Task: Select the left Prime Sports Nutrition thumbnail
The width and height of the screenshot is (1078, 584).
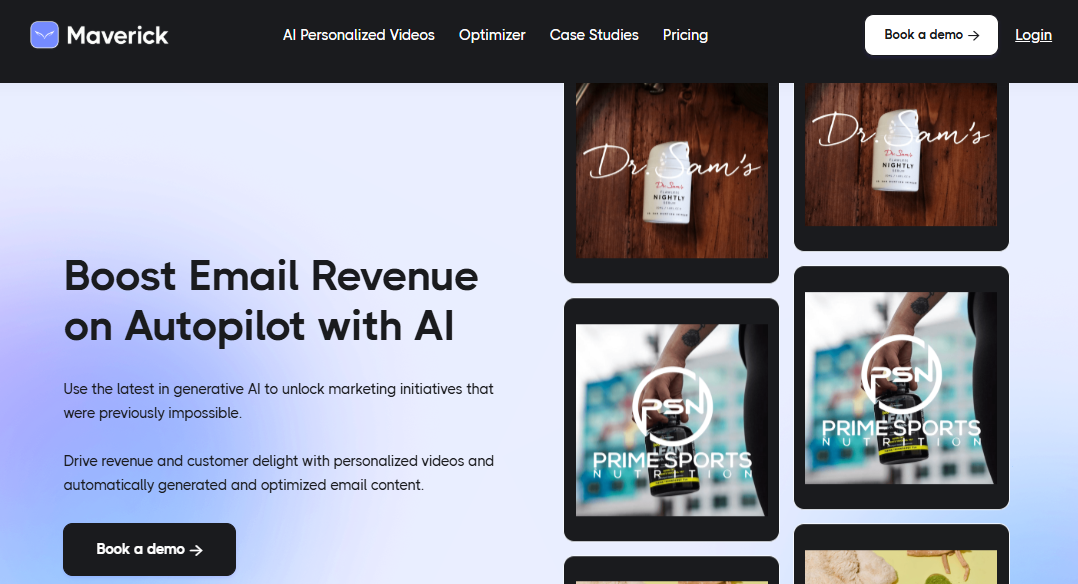Action: 672,420
